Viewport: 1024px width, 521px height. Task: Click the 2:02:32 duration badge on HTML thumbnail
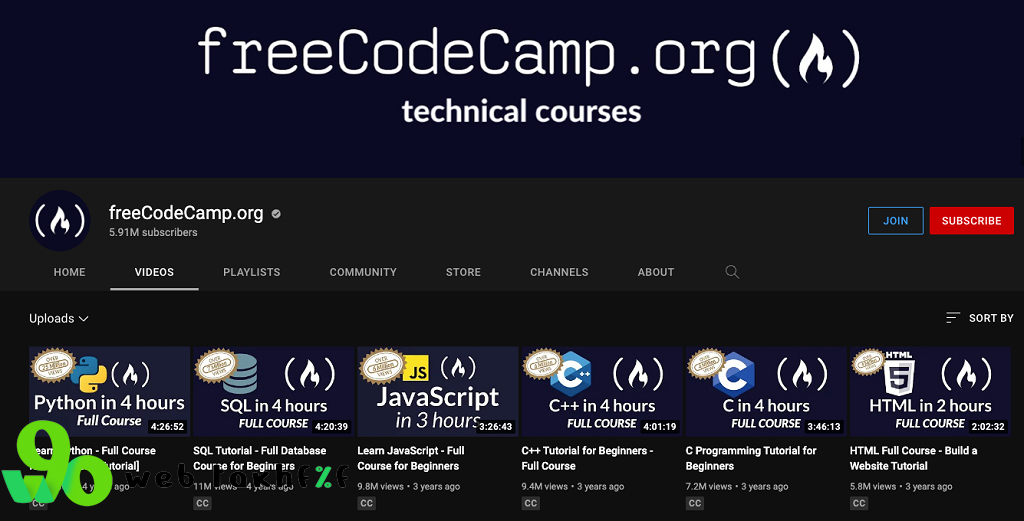[987, 426]
